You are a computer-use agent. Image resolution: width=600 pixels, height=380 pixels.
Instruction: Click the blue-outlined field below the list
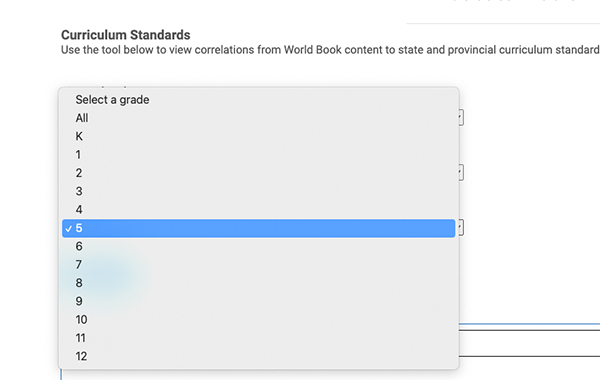point(529,327)
